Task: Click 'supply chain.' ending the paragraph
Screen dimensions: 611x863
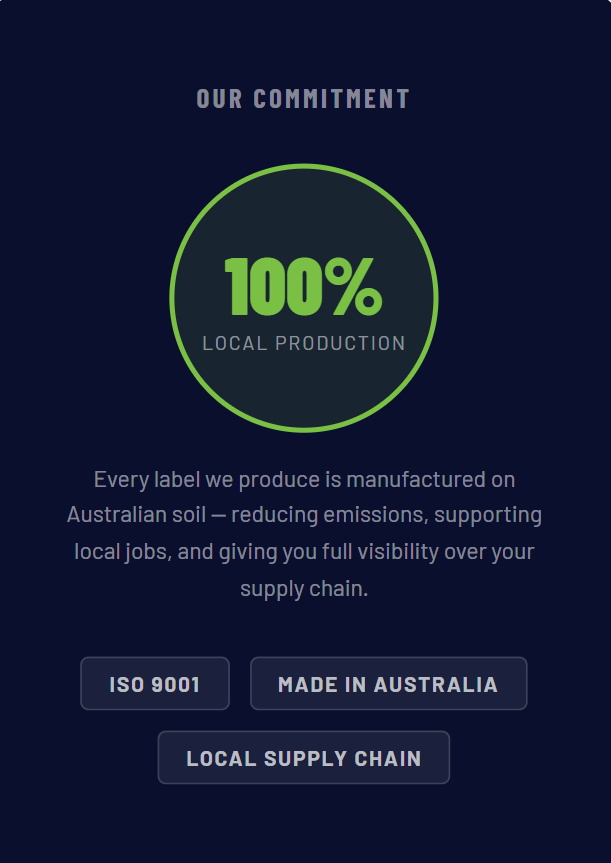Action: coord(304,588)
